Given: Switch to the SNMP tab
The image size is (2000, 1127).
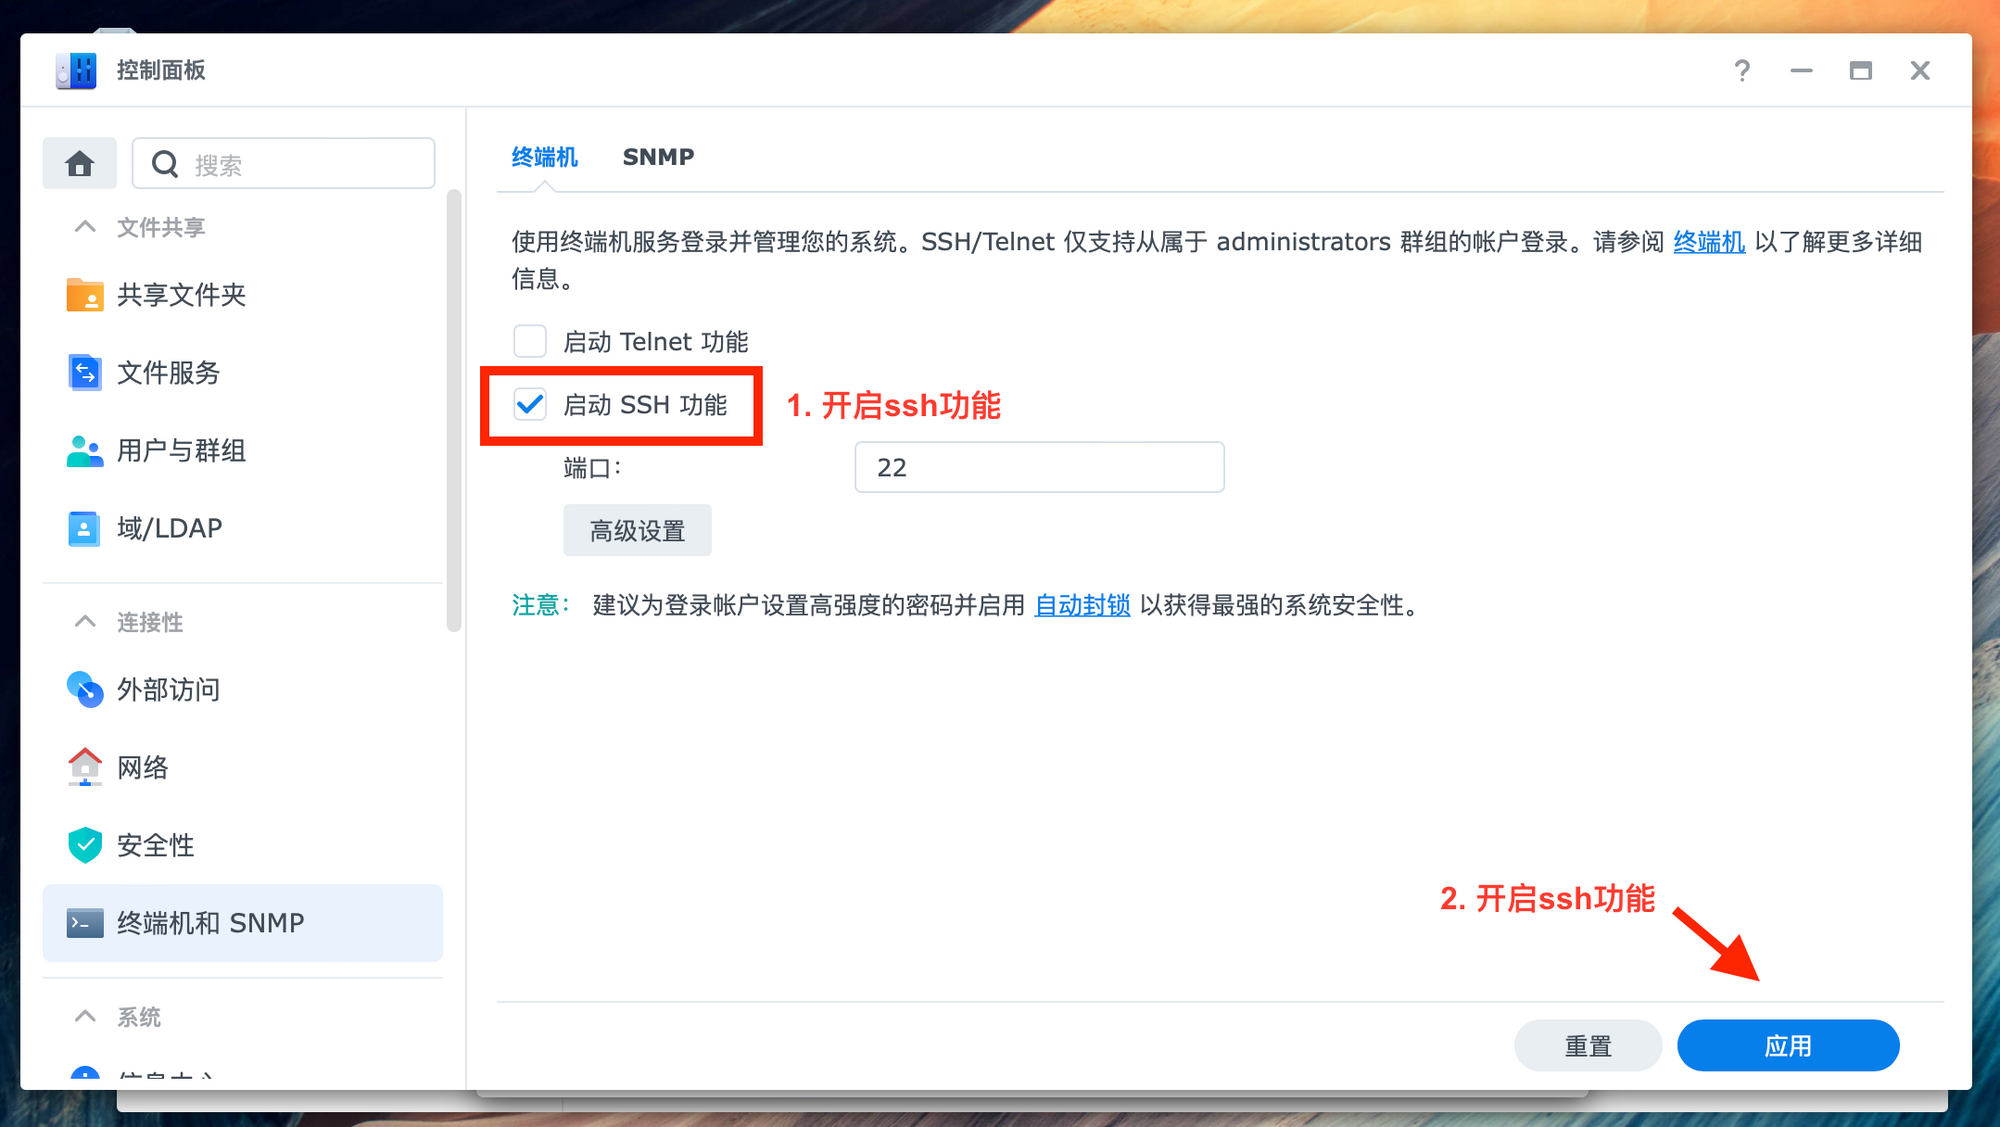Looking at the screenshot, I should click(658, 157).
